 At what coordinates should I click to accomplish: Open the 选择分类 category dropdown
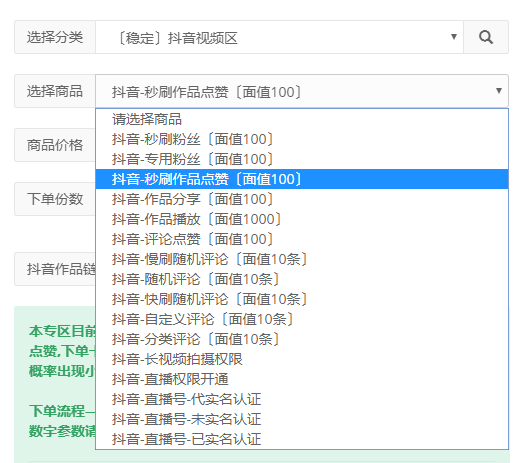279,37
